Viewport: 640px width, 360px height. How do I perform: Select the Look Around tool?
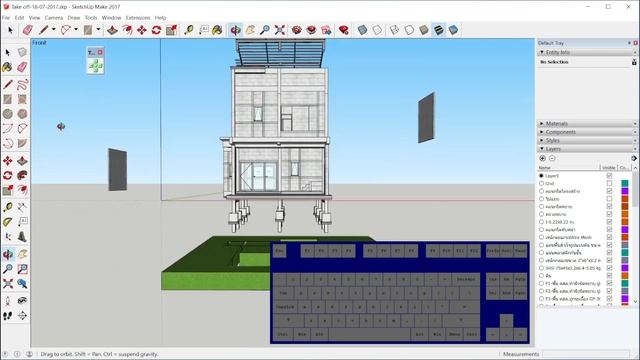point(22,301)
